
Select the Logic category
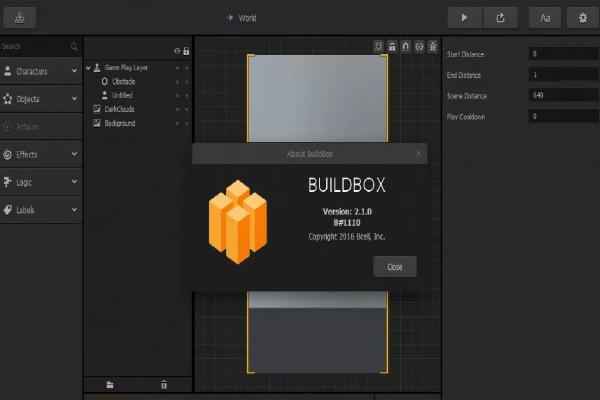(41, 182)
